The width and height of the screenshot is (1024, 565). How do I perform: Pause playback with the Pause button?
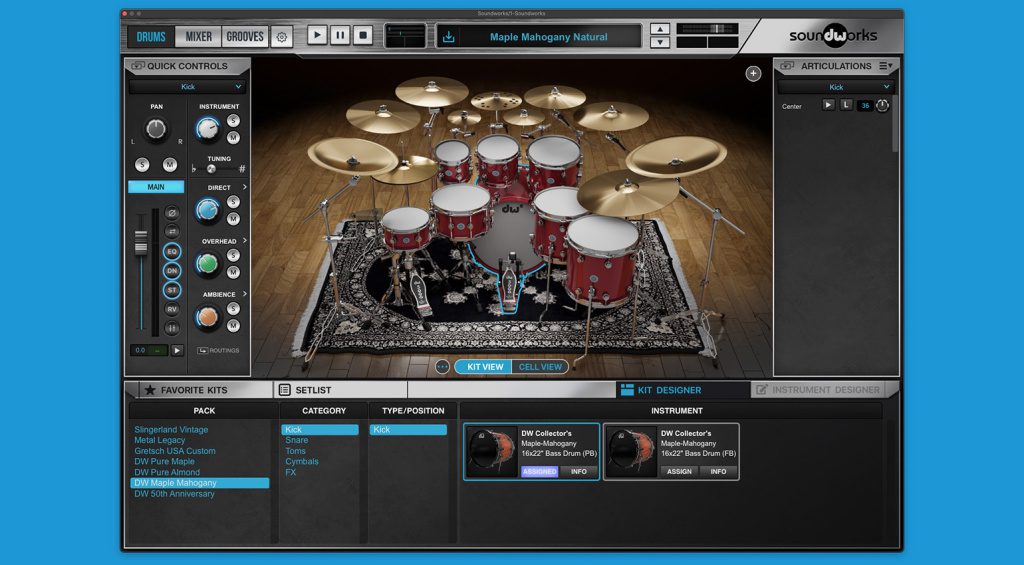(x=340, y=35)
